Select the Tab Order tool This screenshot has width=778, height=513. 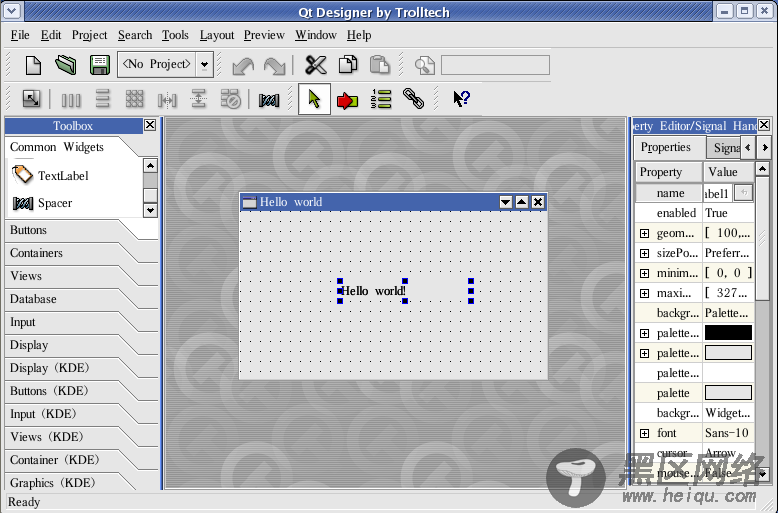(x=381, y=99)
